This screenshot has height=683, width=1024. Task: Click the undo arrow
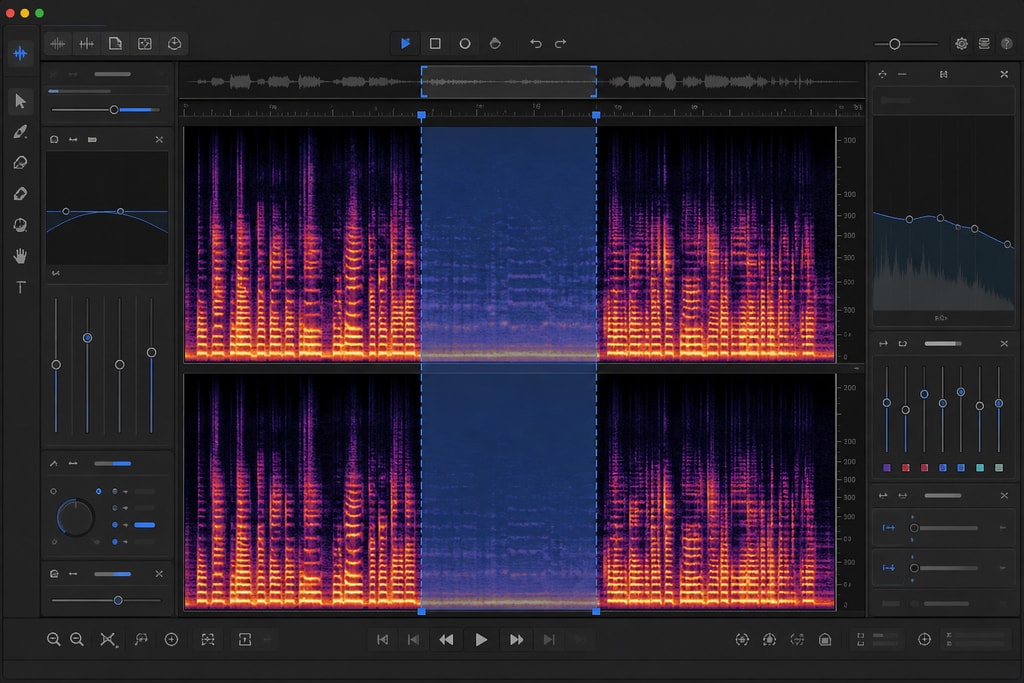click(x=536, y=43)
